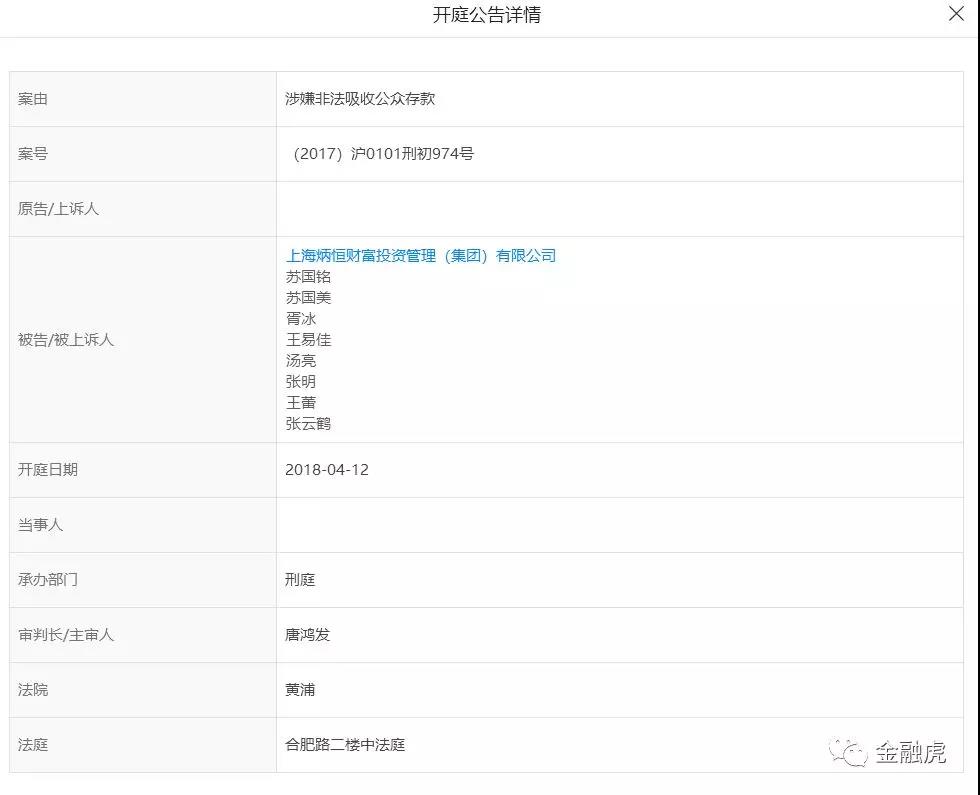Select defendant name 王蕾
Screen dimensions: 980x795
(301, 403)
